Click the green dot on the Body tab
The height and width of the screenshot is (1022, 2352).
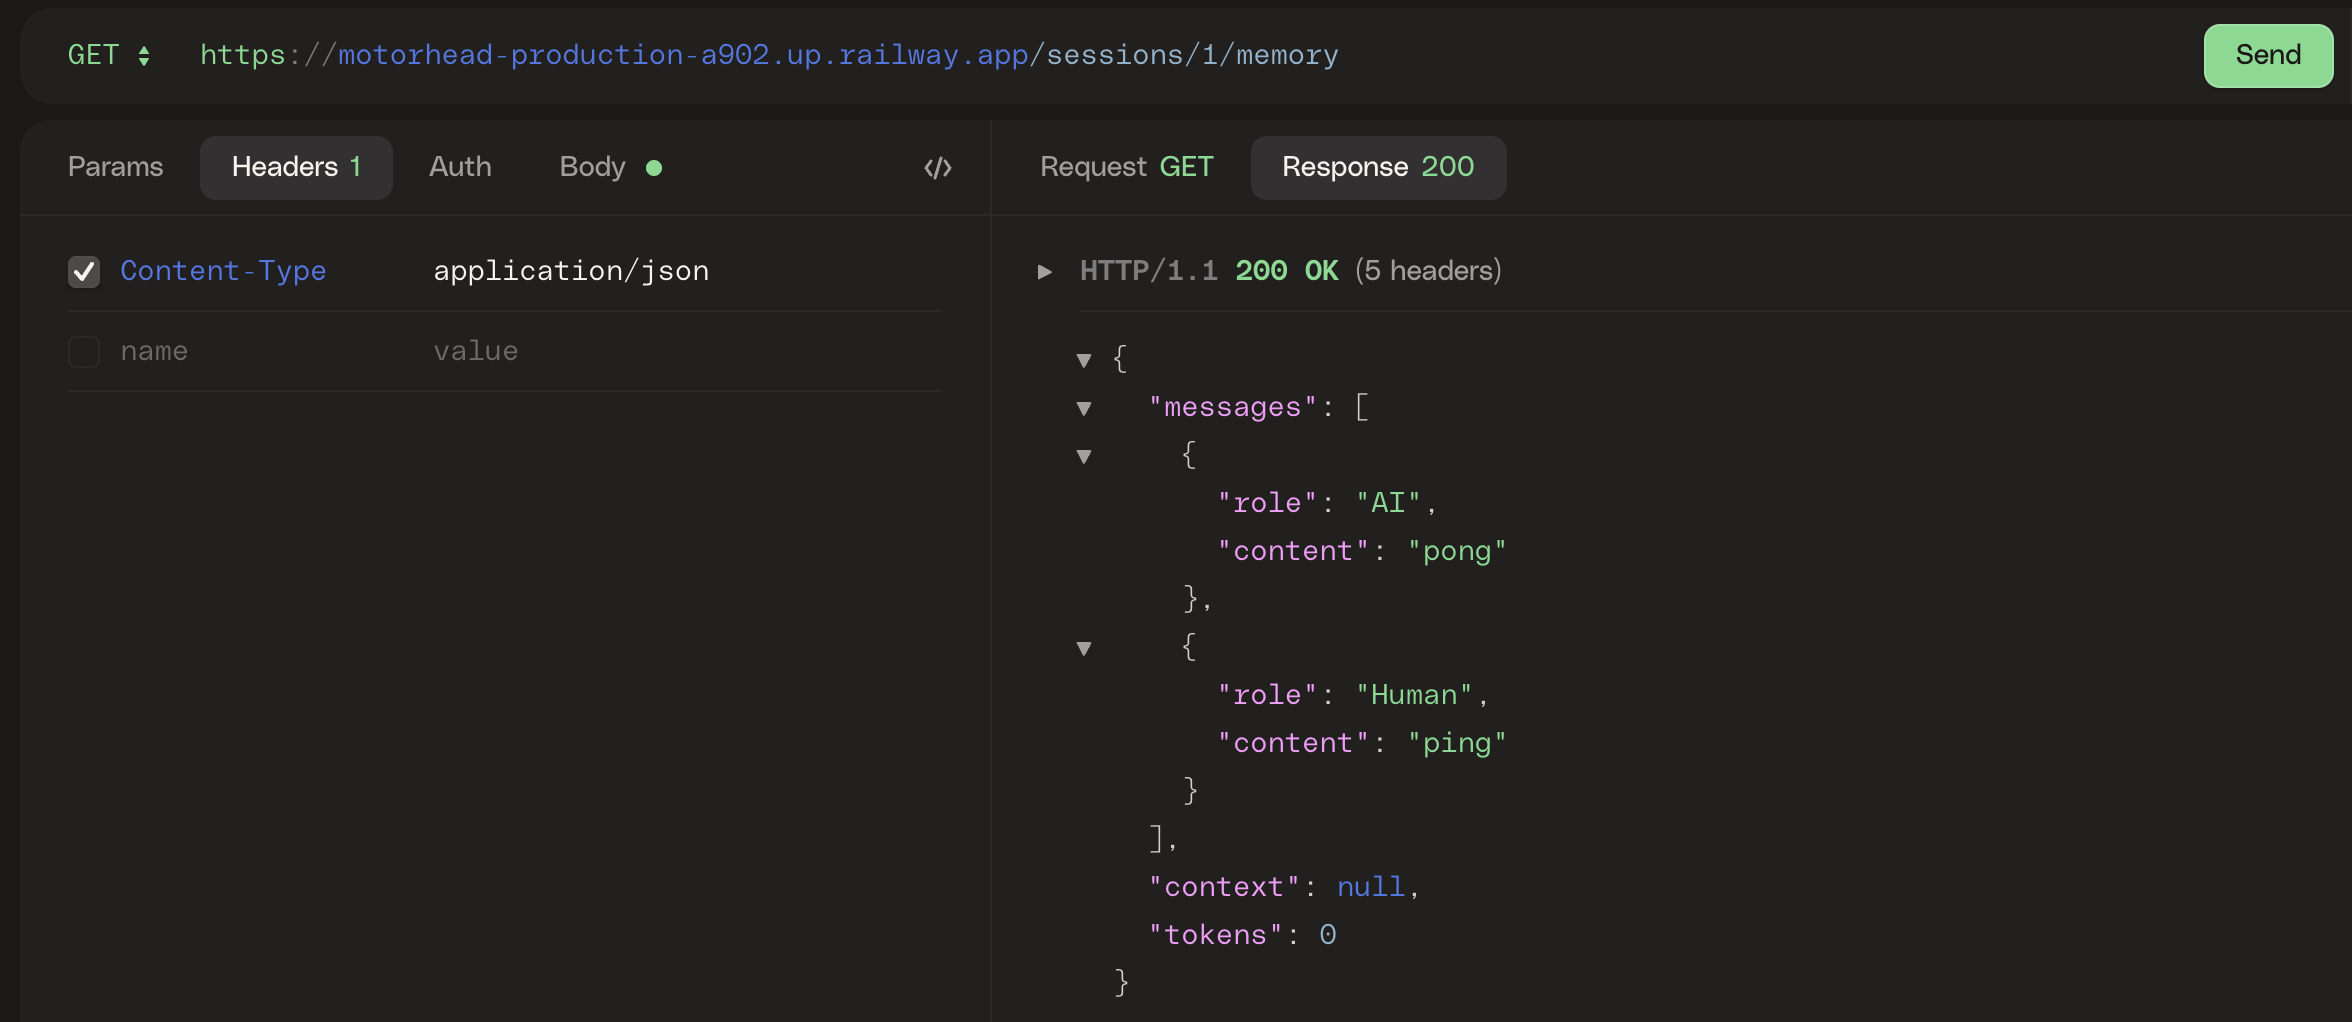click(655, 168)
